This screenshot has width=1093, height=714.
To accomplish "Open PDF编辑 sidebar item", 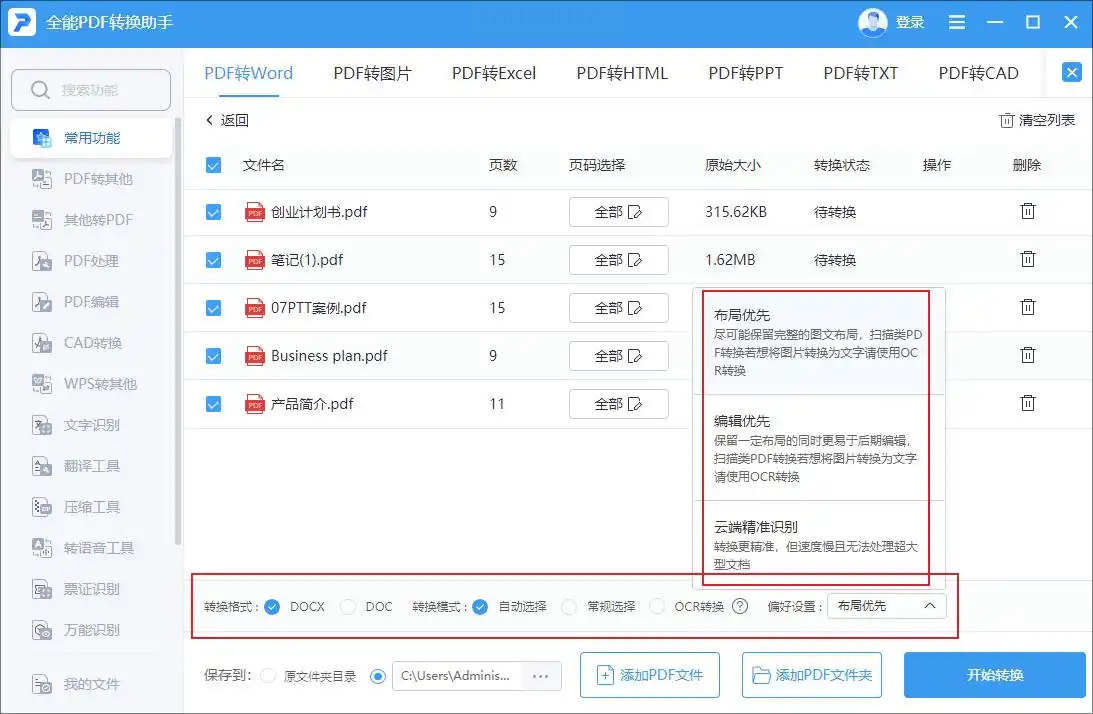I will click(91, 302).
